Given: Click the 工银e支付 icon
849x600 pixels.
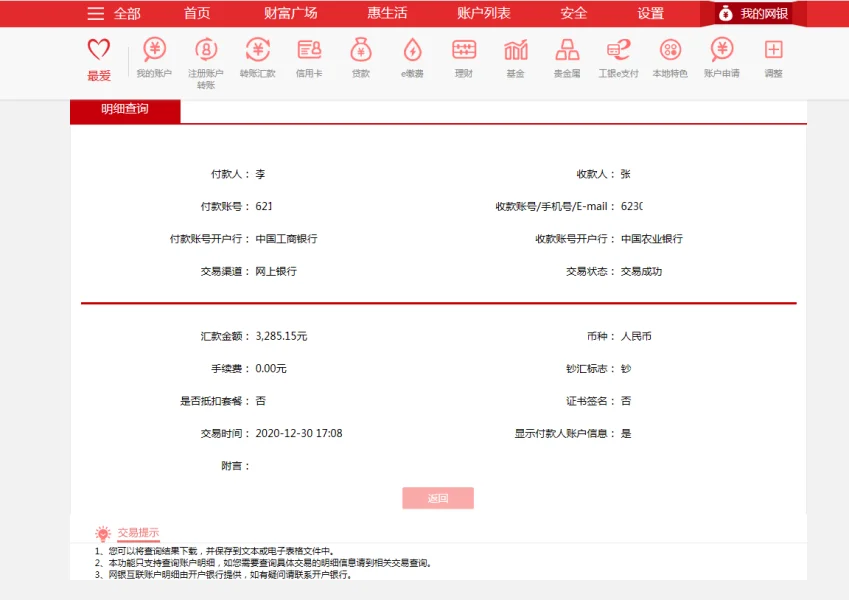Looking at the screenshot, I should tap(618, 50).
